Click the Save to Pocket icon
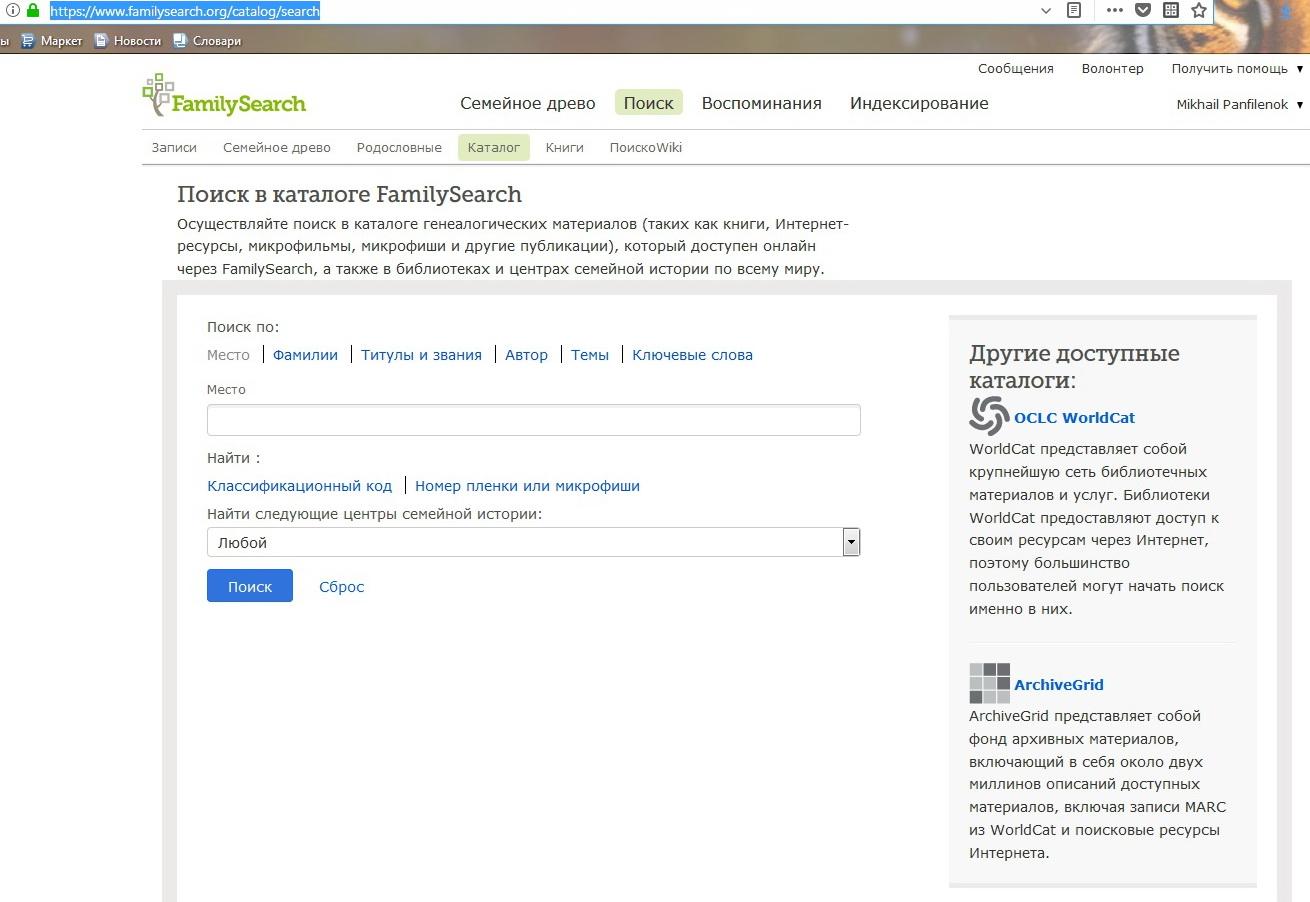The image size is (1310, 902). pyautogui.click(x=1143, y=11)
